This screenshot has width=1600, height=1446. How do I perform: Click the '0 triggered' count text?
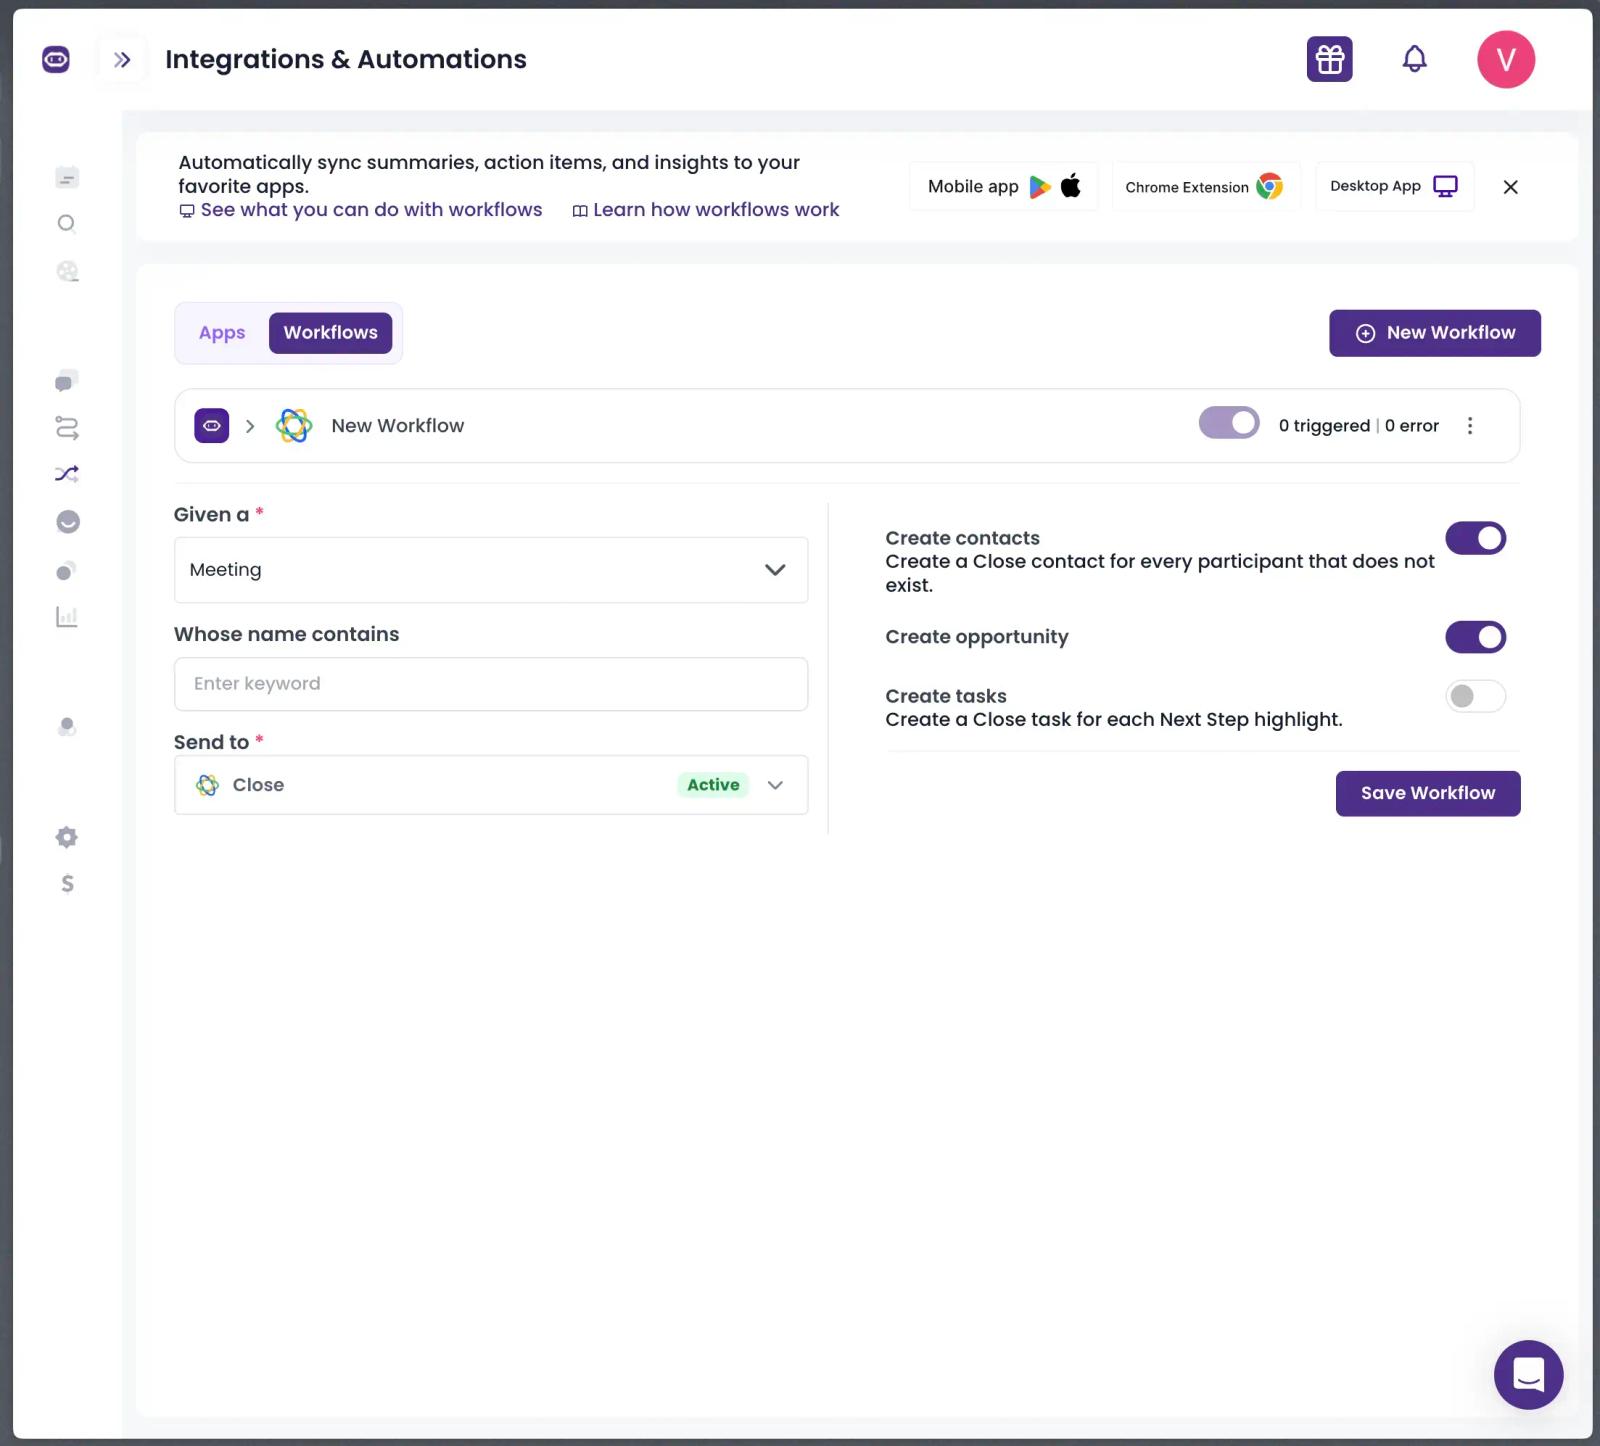pos(1324,426)
